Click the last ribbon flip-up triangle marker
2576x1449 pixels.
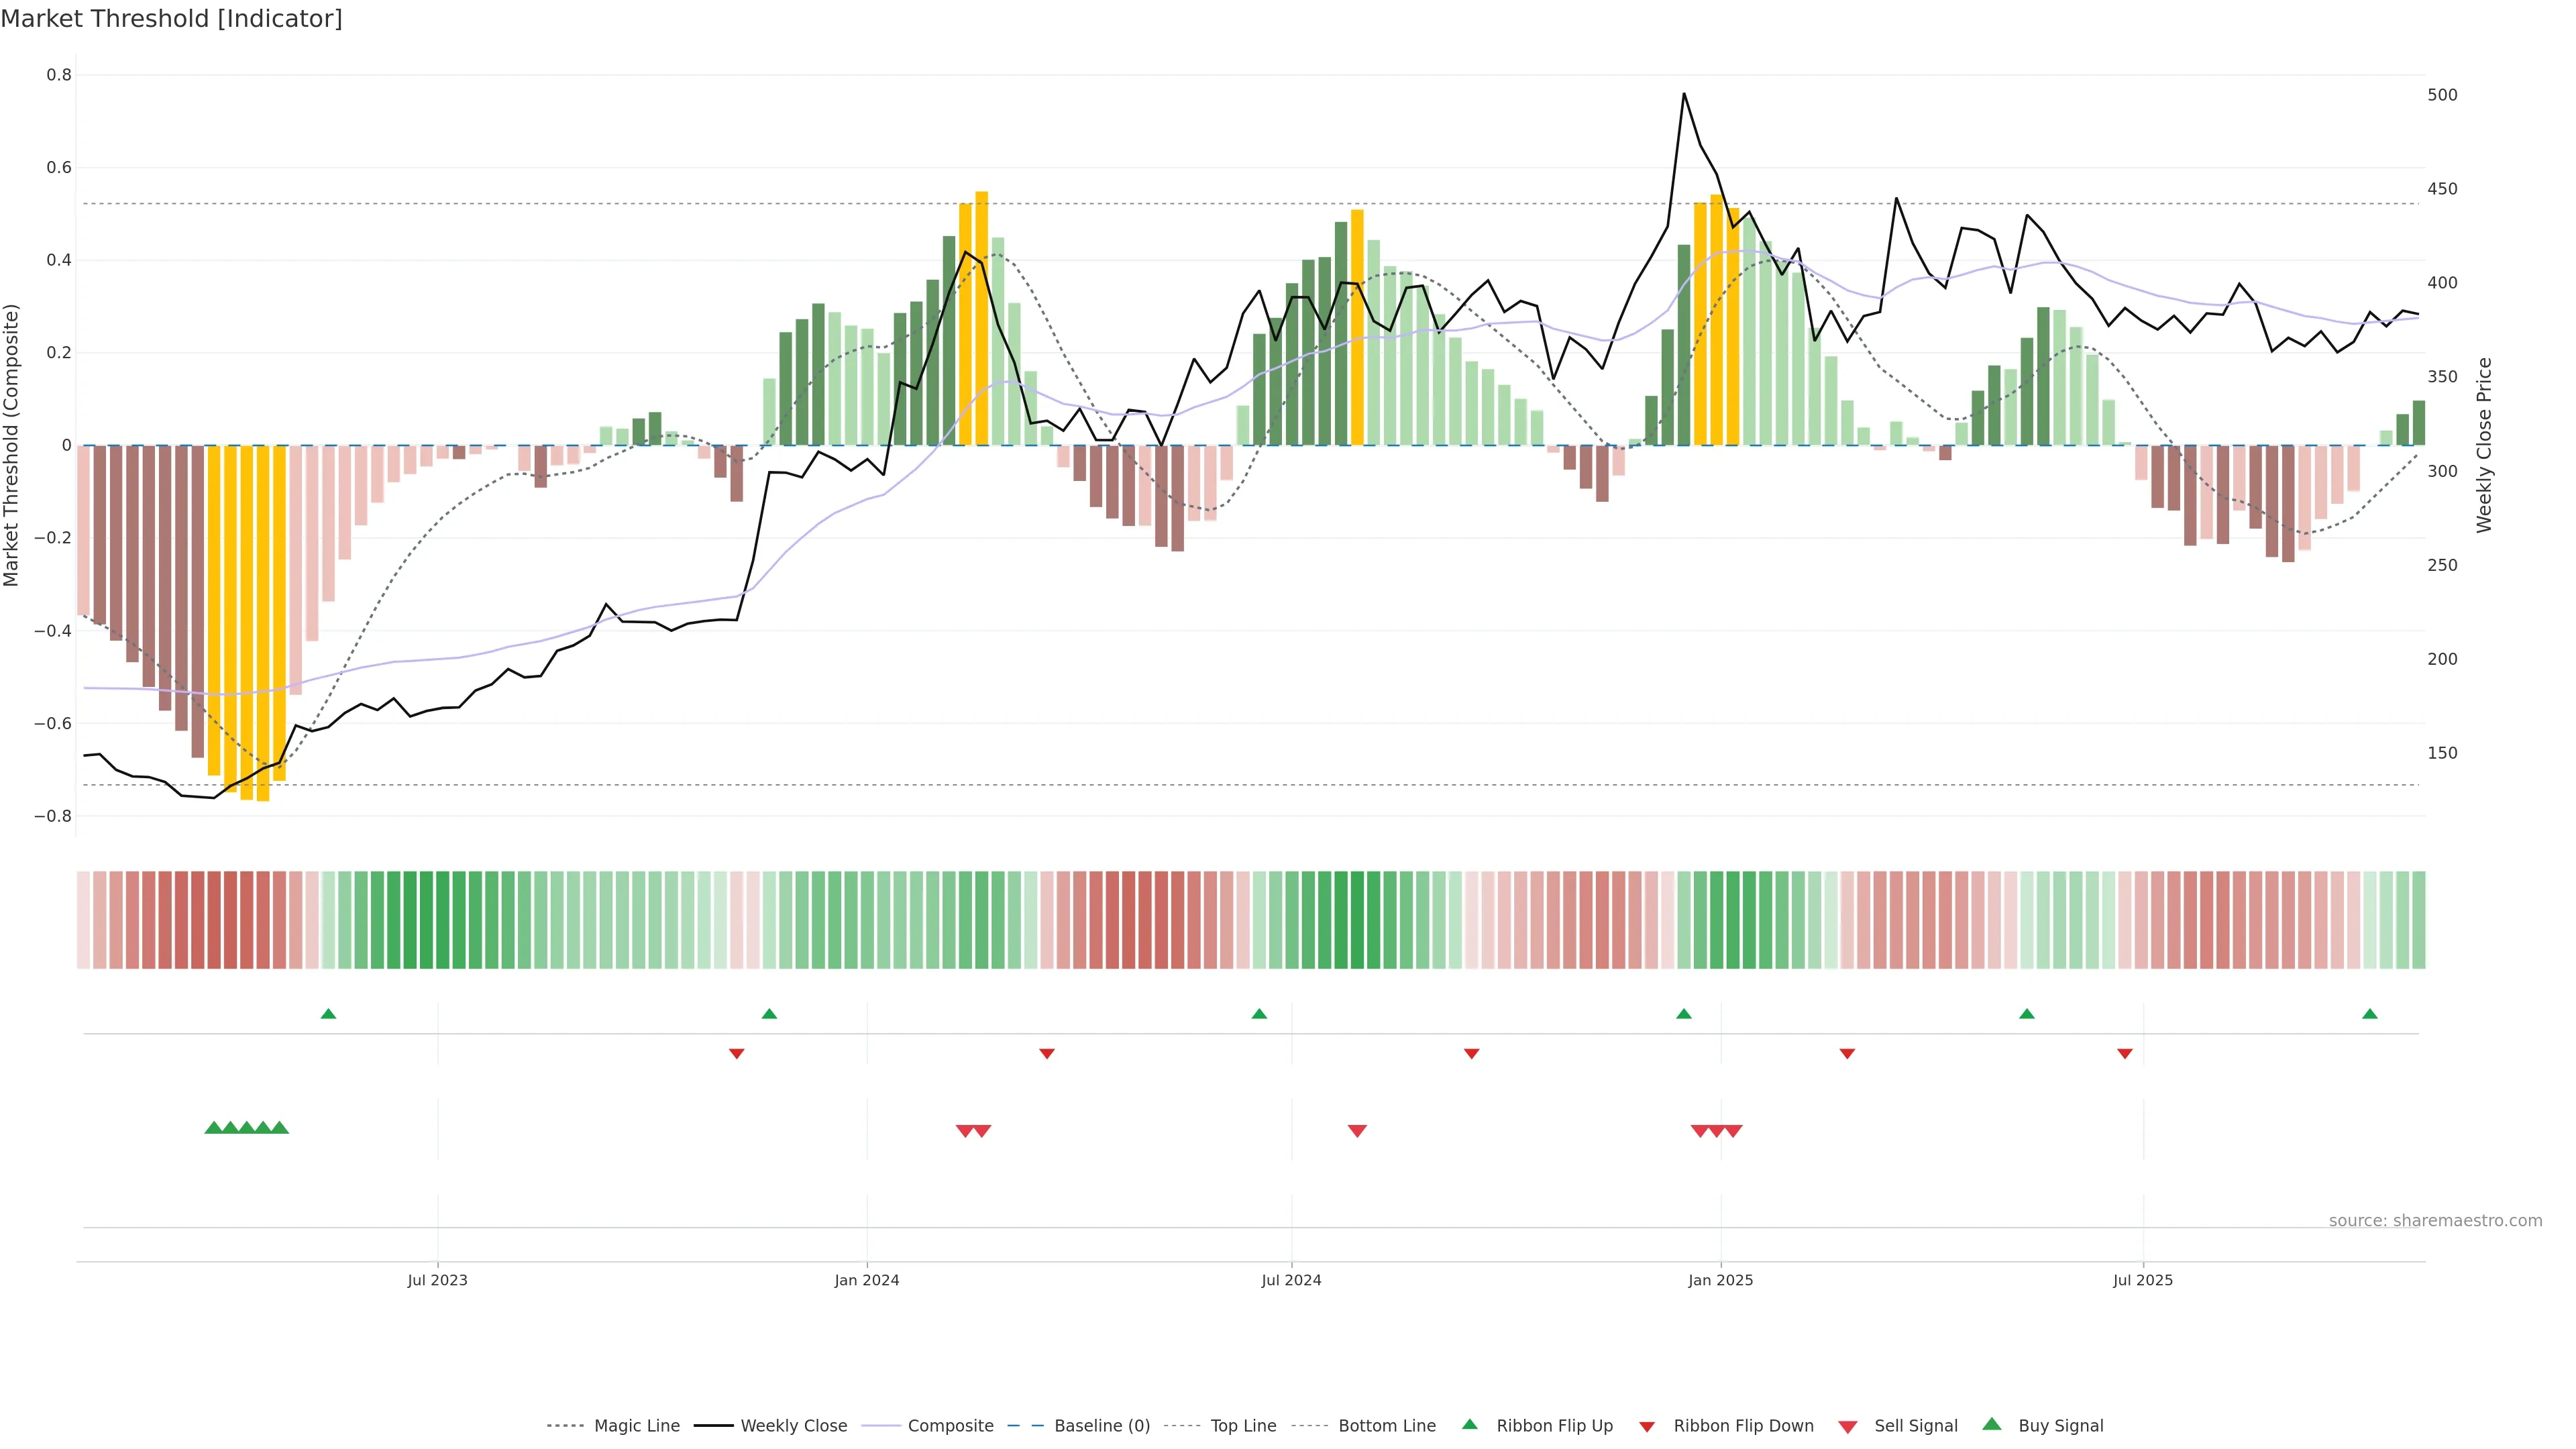[2369, 1014]
